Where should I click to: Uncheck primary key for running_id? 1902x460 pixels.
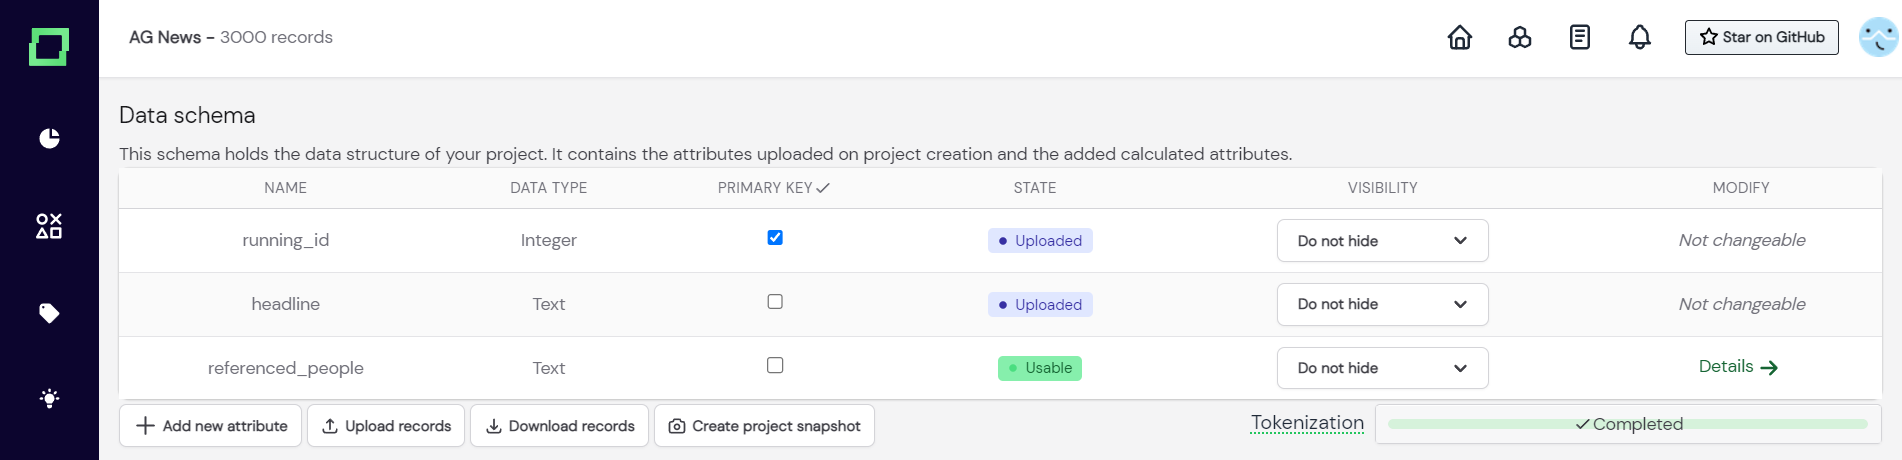click(775, 238)
